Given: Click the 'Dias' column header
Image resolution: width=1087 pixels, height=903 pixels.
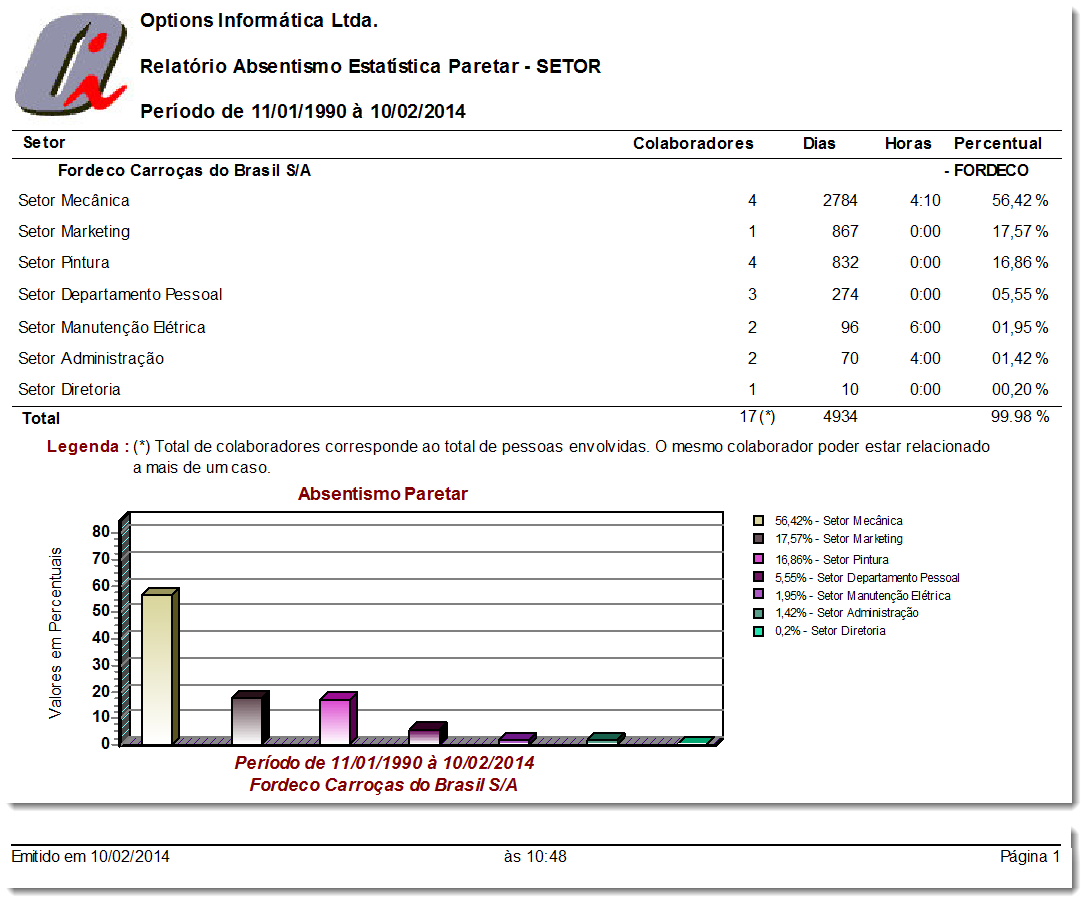Looking at the screenshot, I should point(819,143).
